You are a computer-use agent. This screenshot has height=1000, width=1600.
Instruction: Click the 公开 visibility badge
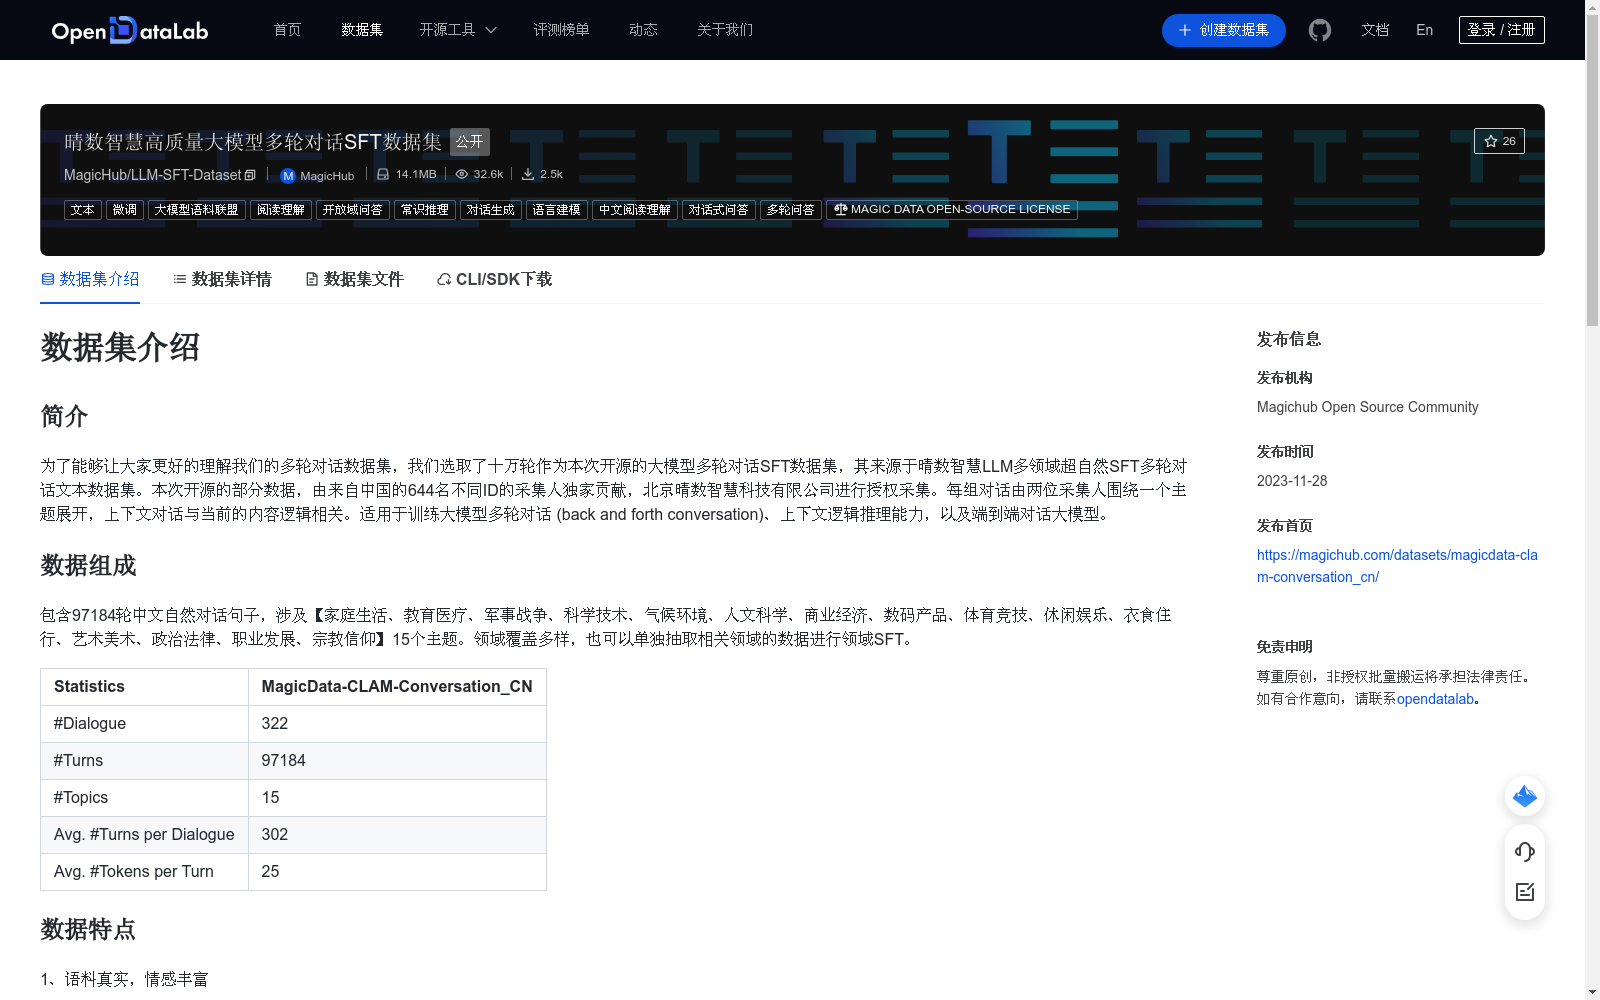(470, 142)
